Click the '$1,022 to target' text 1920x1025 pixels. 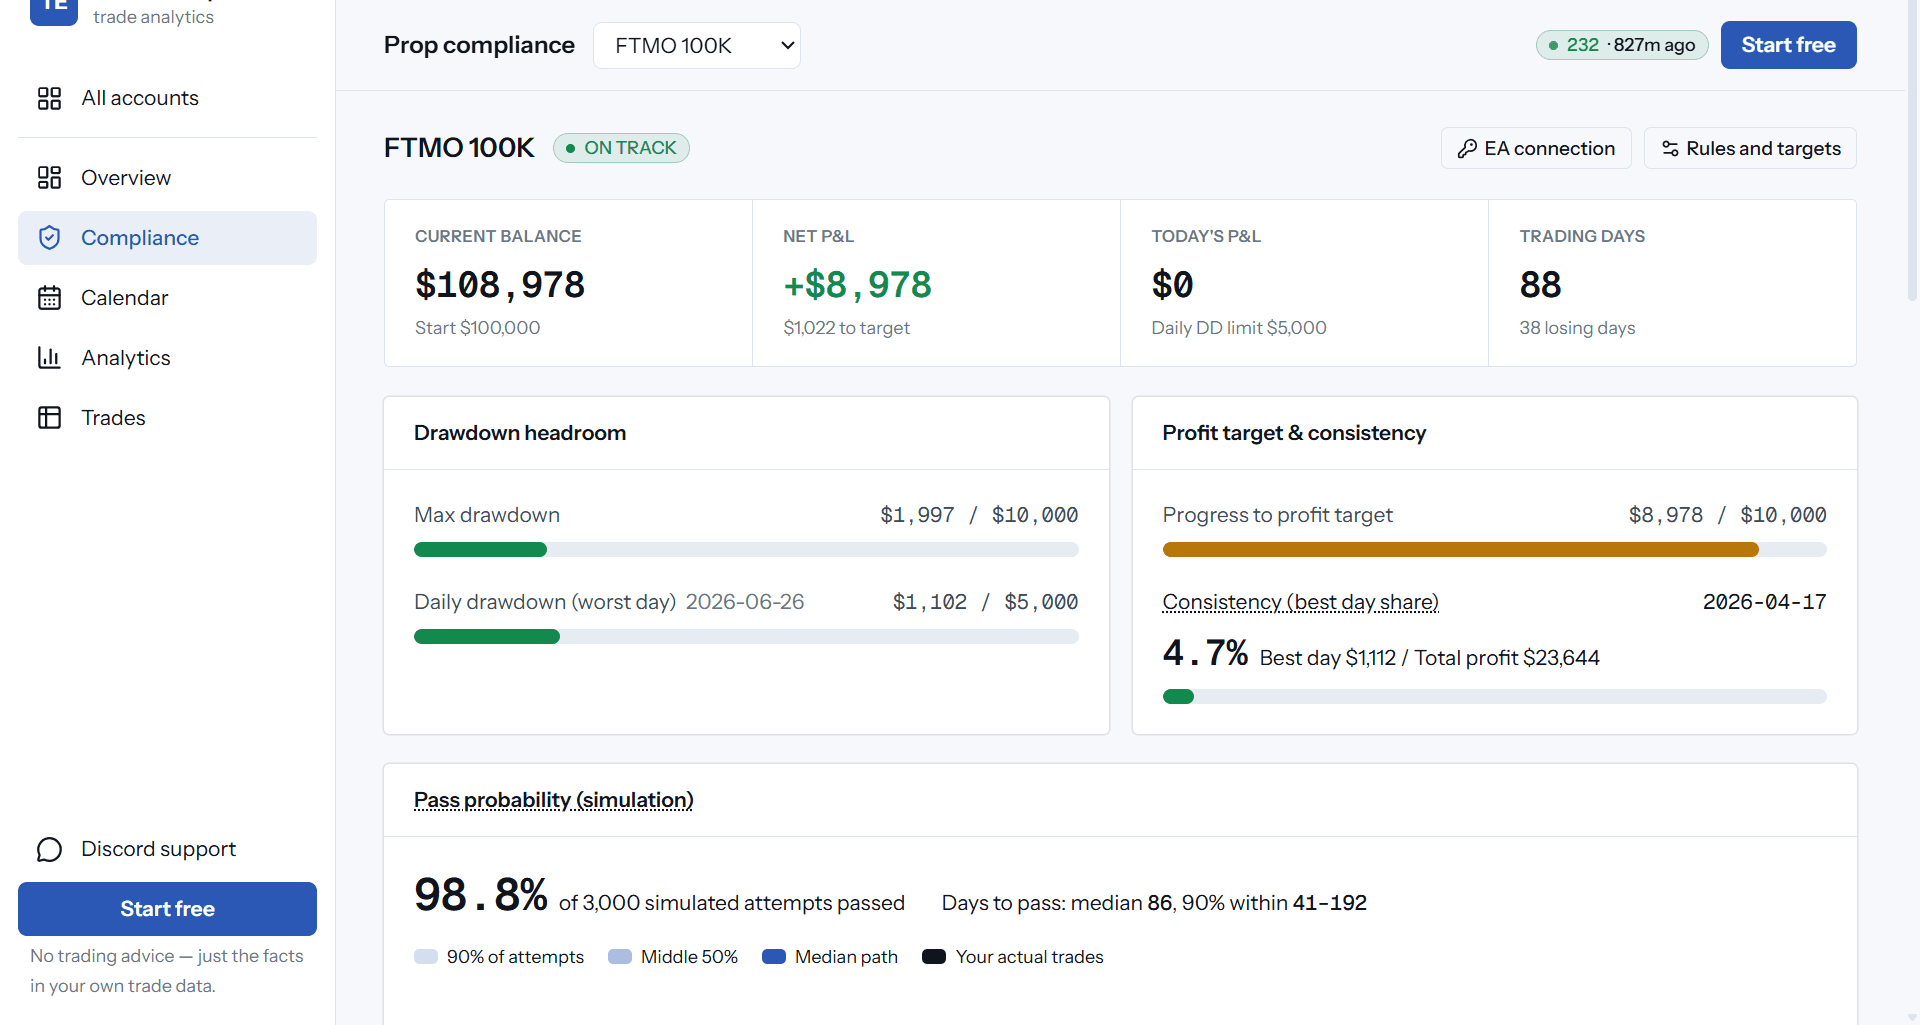(846, 328)
